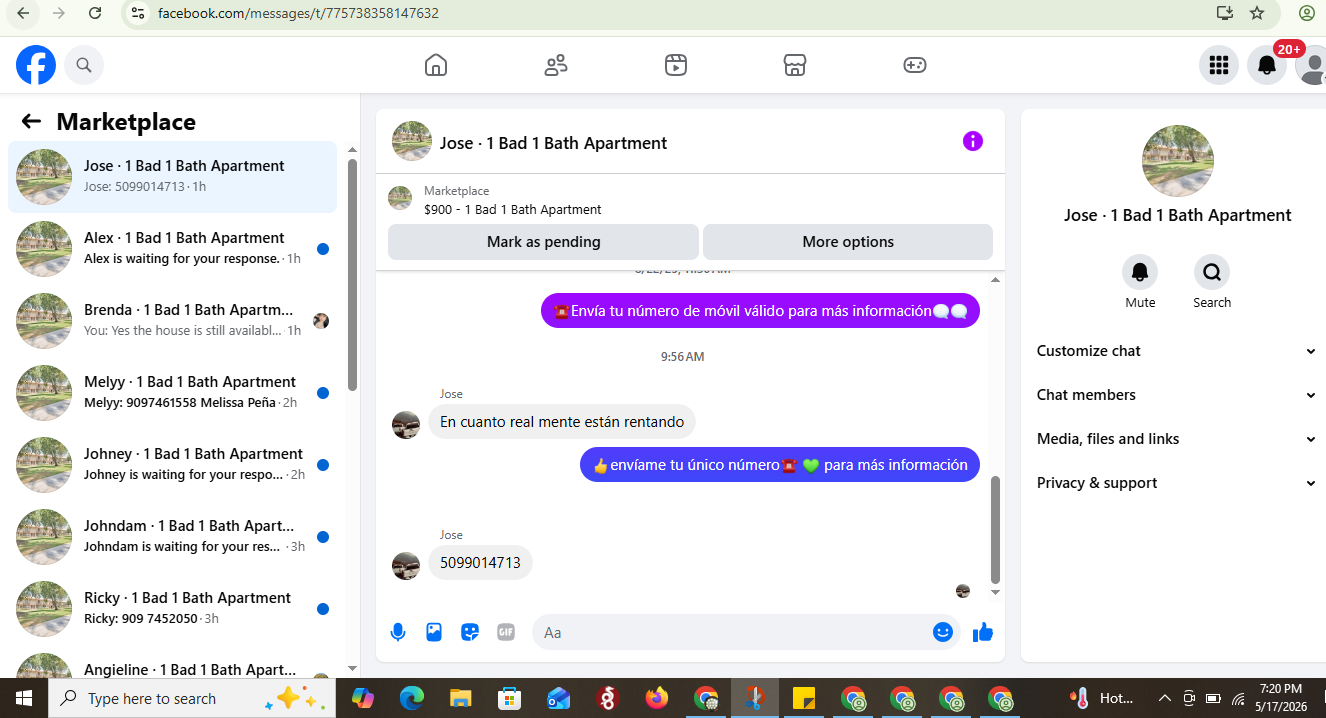Open Brenda conversation in chat list
1326x718 pixels.
[172, 321]
